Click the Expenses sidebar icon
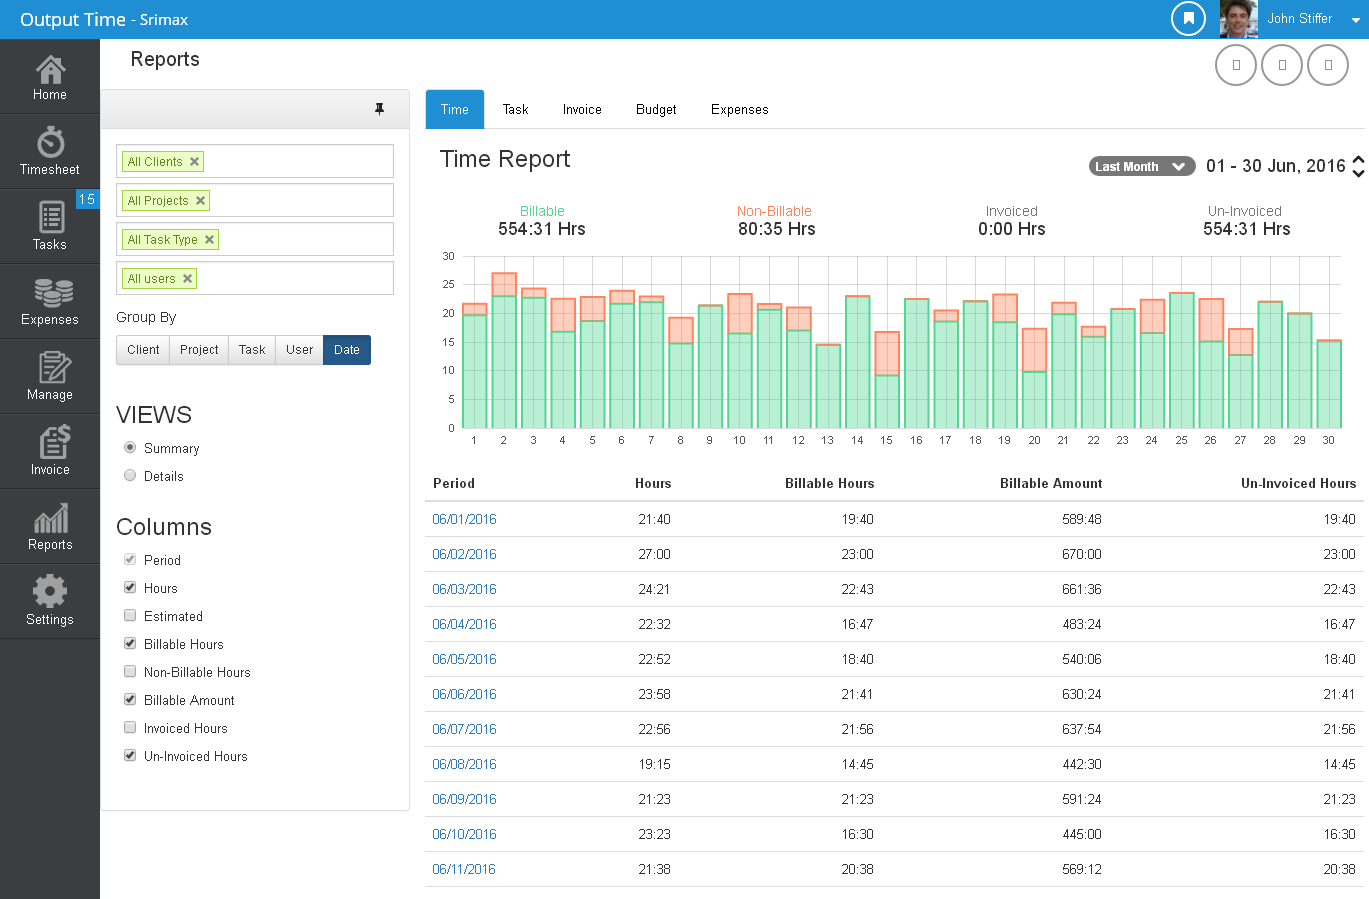This screenshot has height=899, width=1369. 49,301
